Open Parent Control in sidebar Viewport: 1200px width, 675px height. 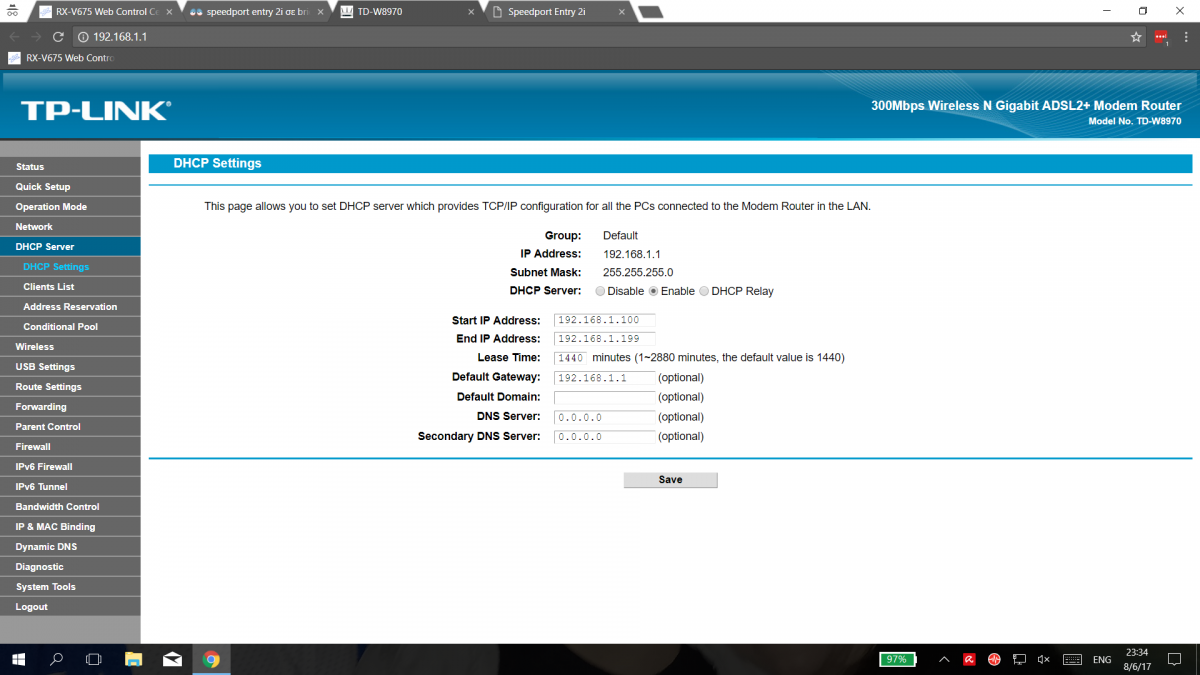click(x=70, y=427)
